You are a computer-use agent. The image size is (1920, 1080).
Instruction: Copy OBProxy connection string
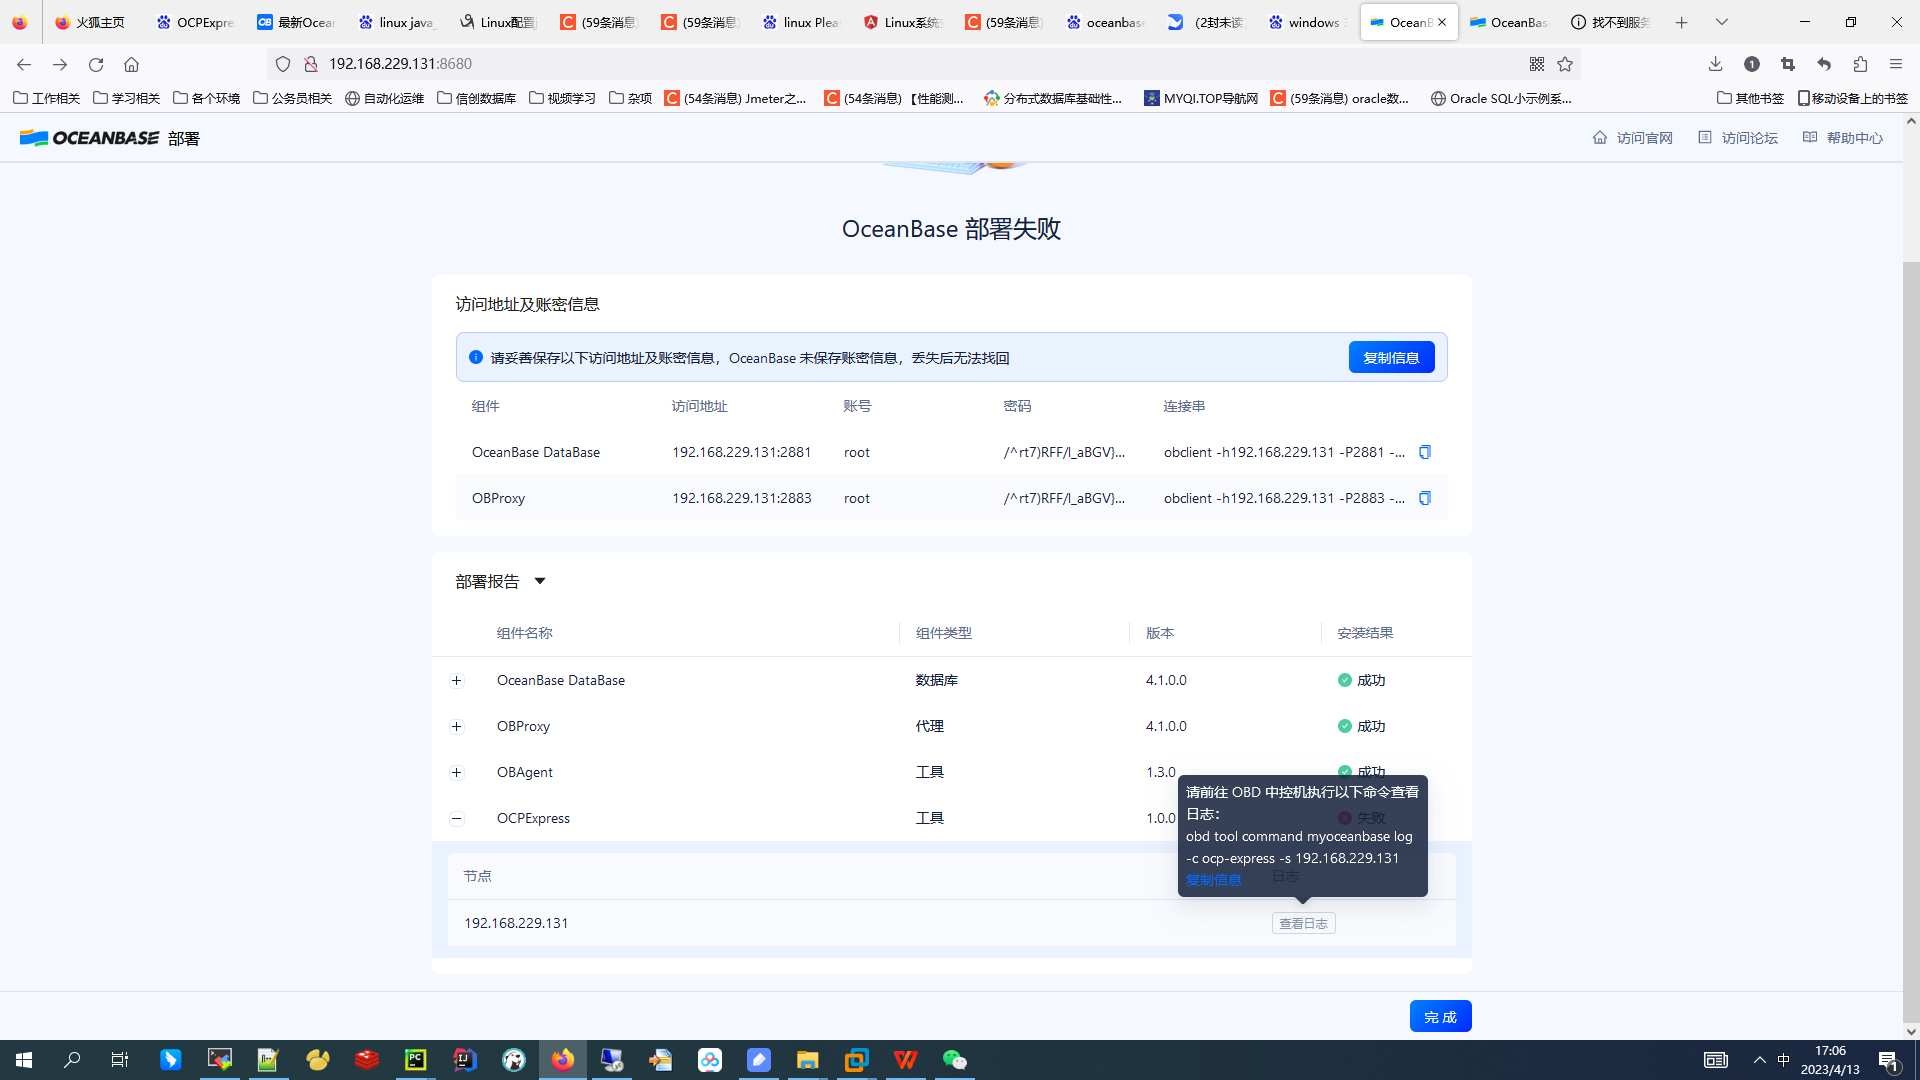pos(1425,498)
